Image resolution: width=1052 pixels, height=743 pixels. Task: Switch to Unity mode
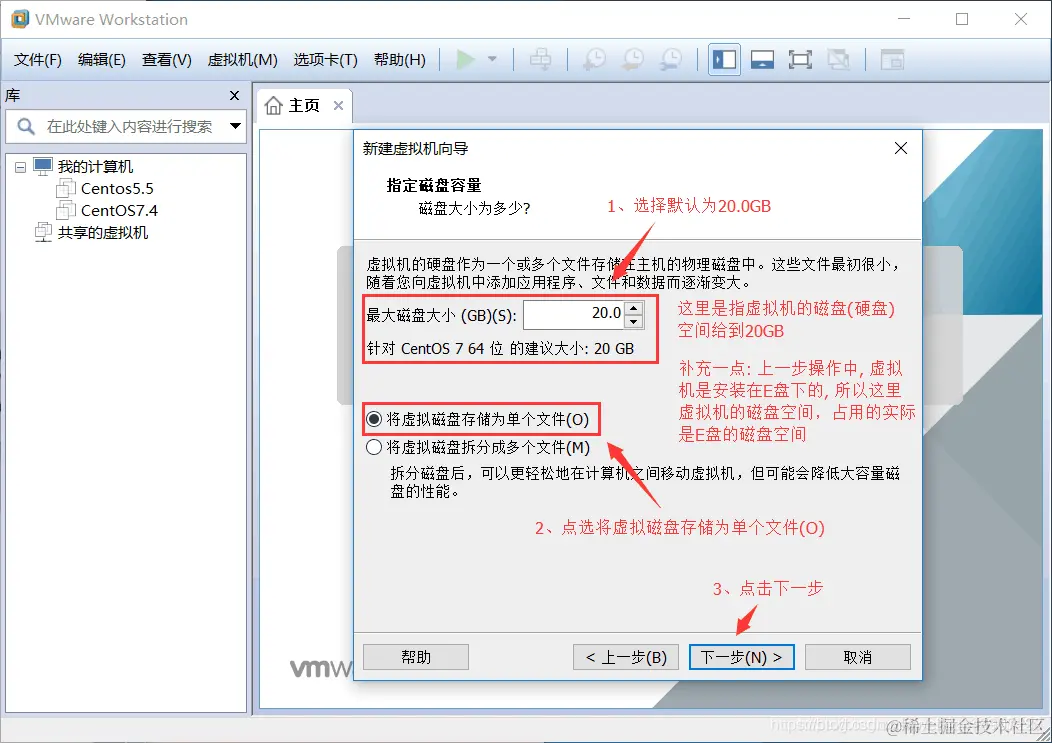pyautogui.click(x=838, y=59)
